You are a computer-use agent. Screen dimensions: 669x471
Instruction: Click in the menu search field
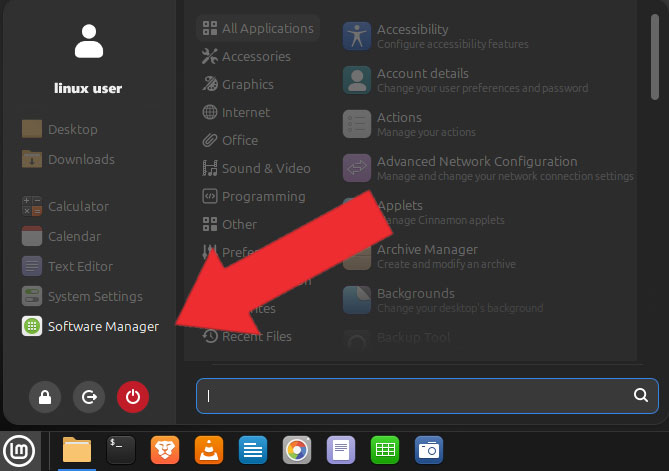(427, 395)
